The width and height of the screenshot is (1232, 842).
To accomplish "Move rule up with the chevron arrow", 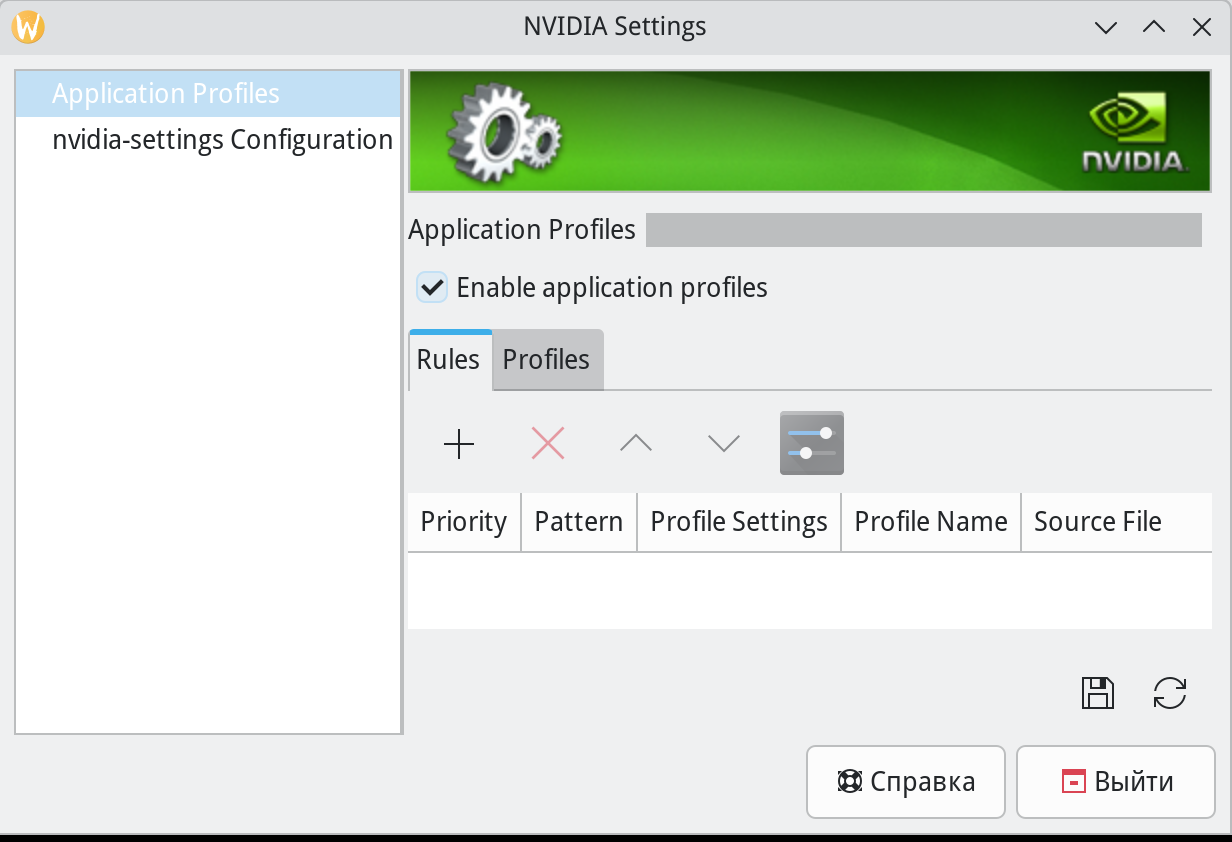I will pyautogui.click(x=636, y=443).
